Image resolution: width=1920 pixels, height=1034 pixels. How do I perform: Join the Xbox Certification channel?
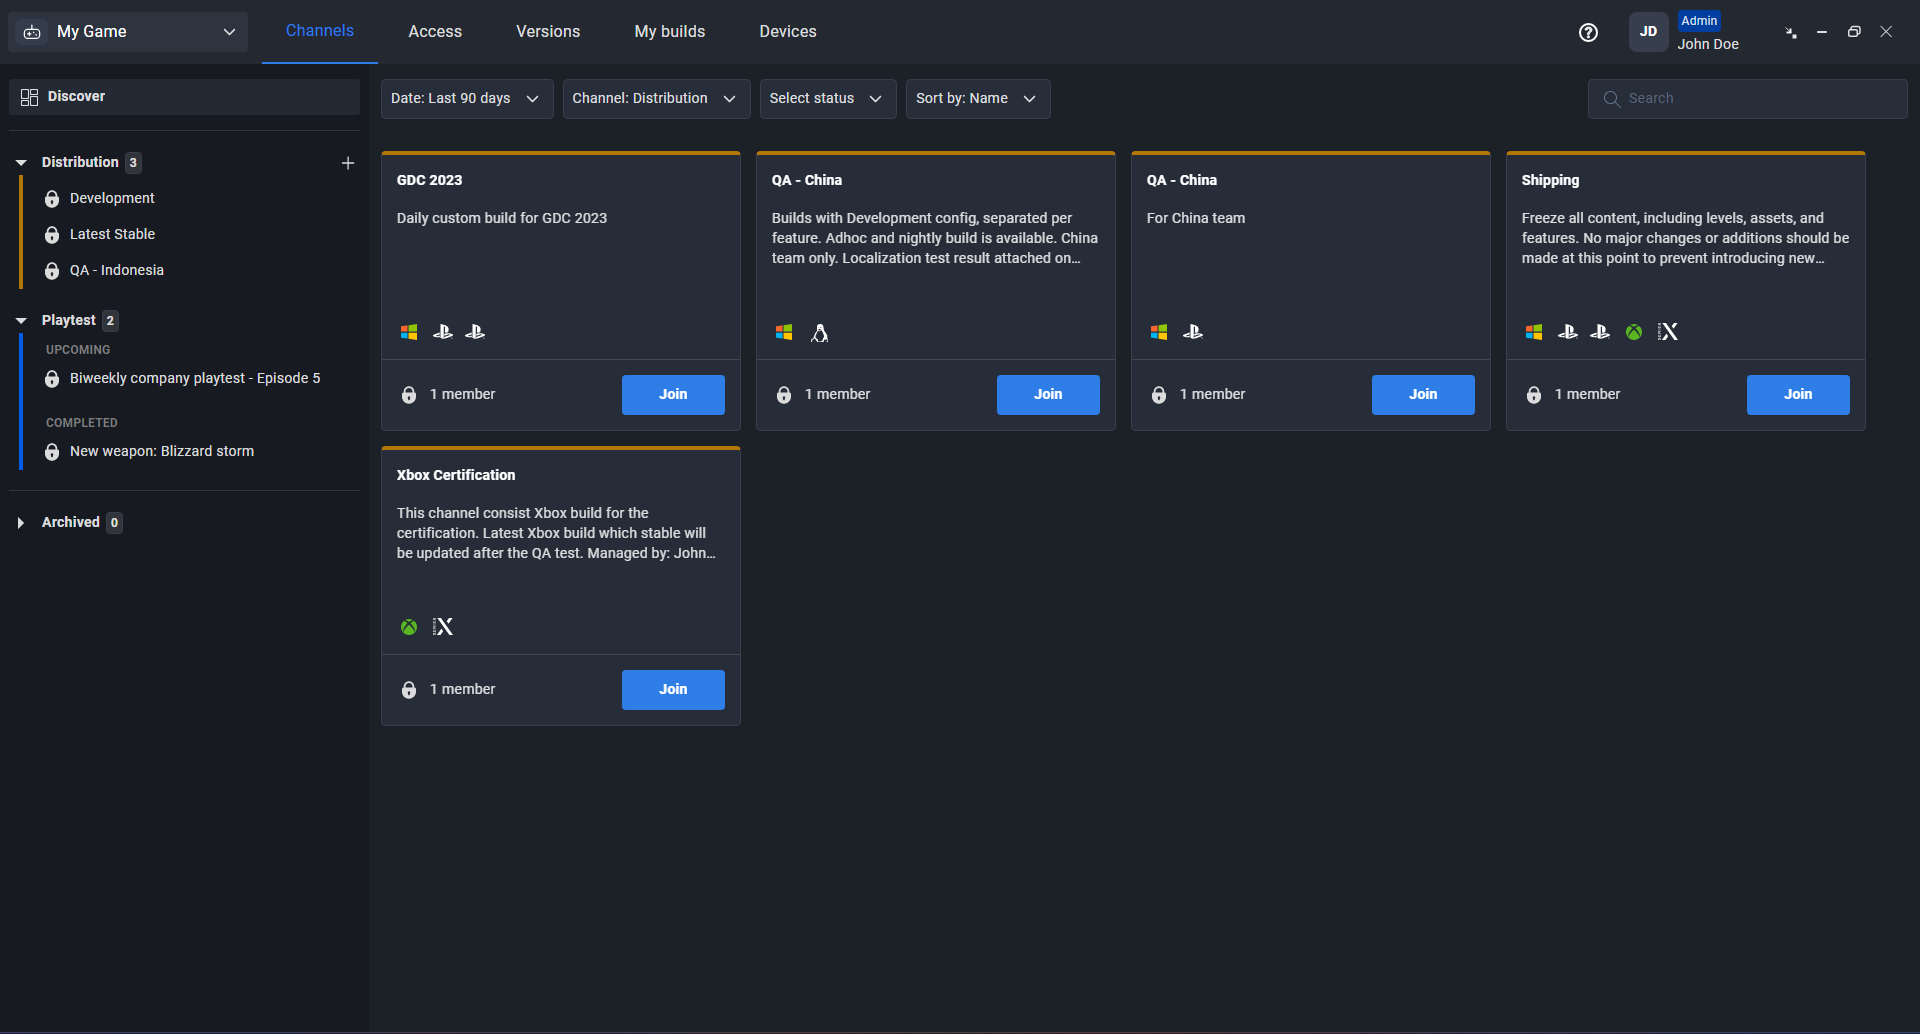673,690
